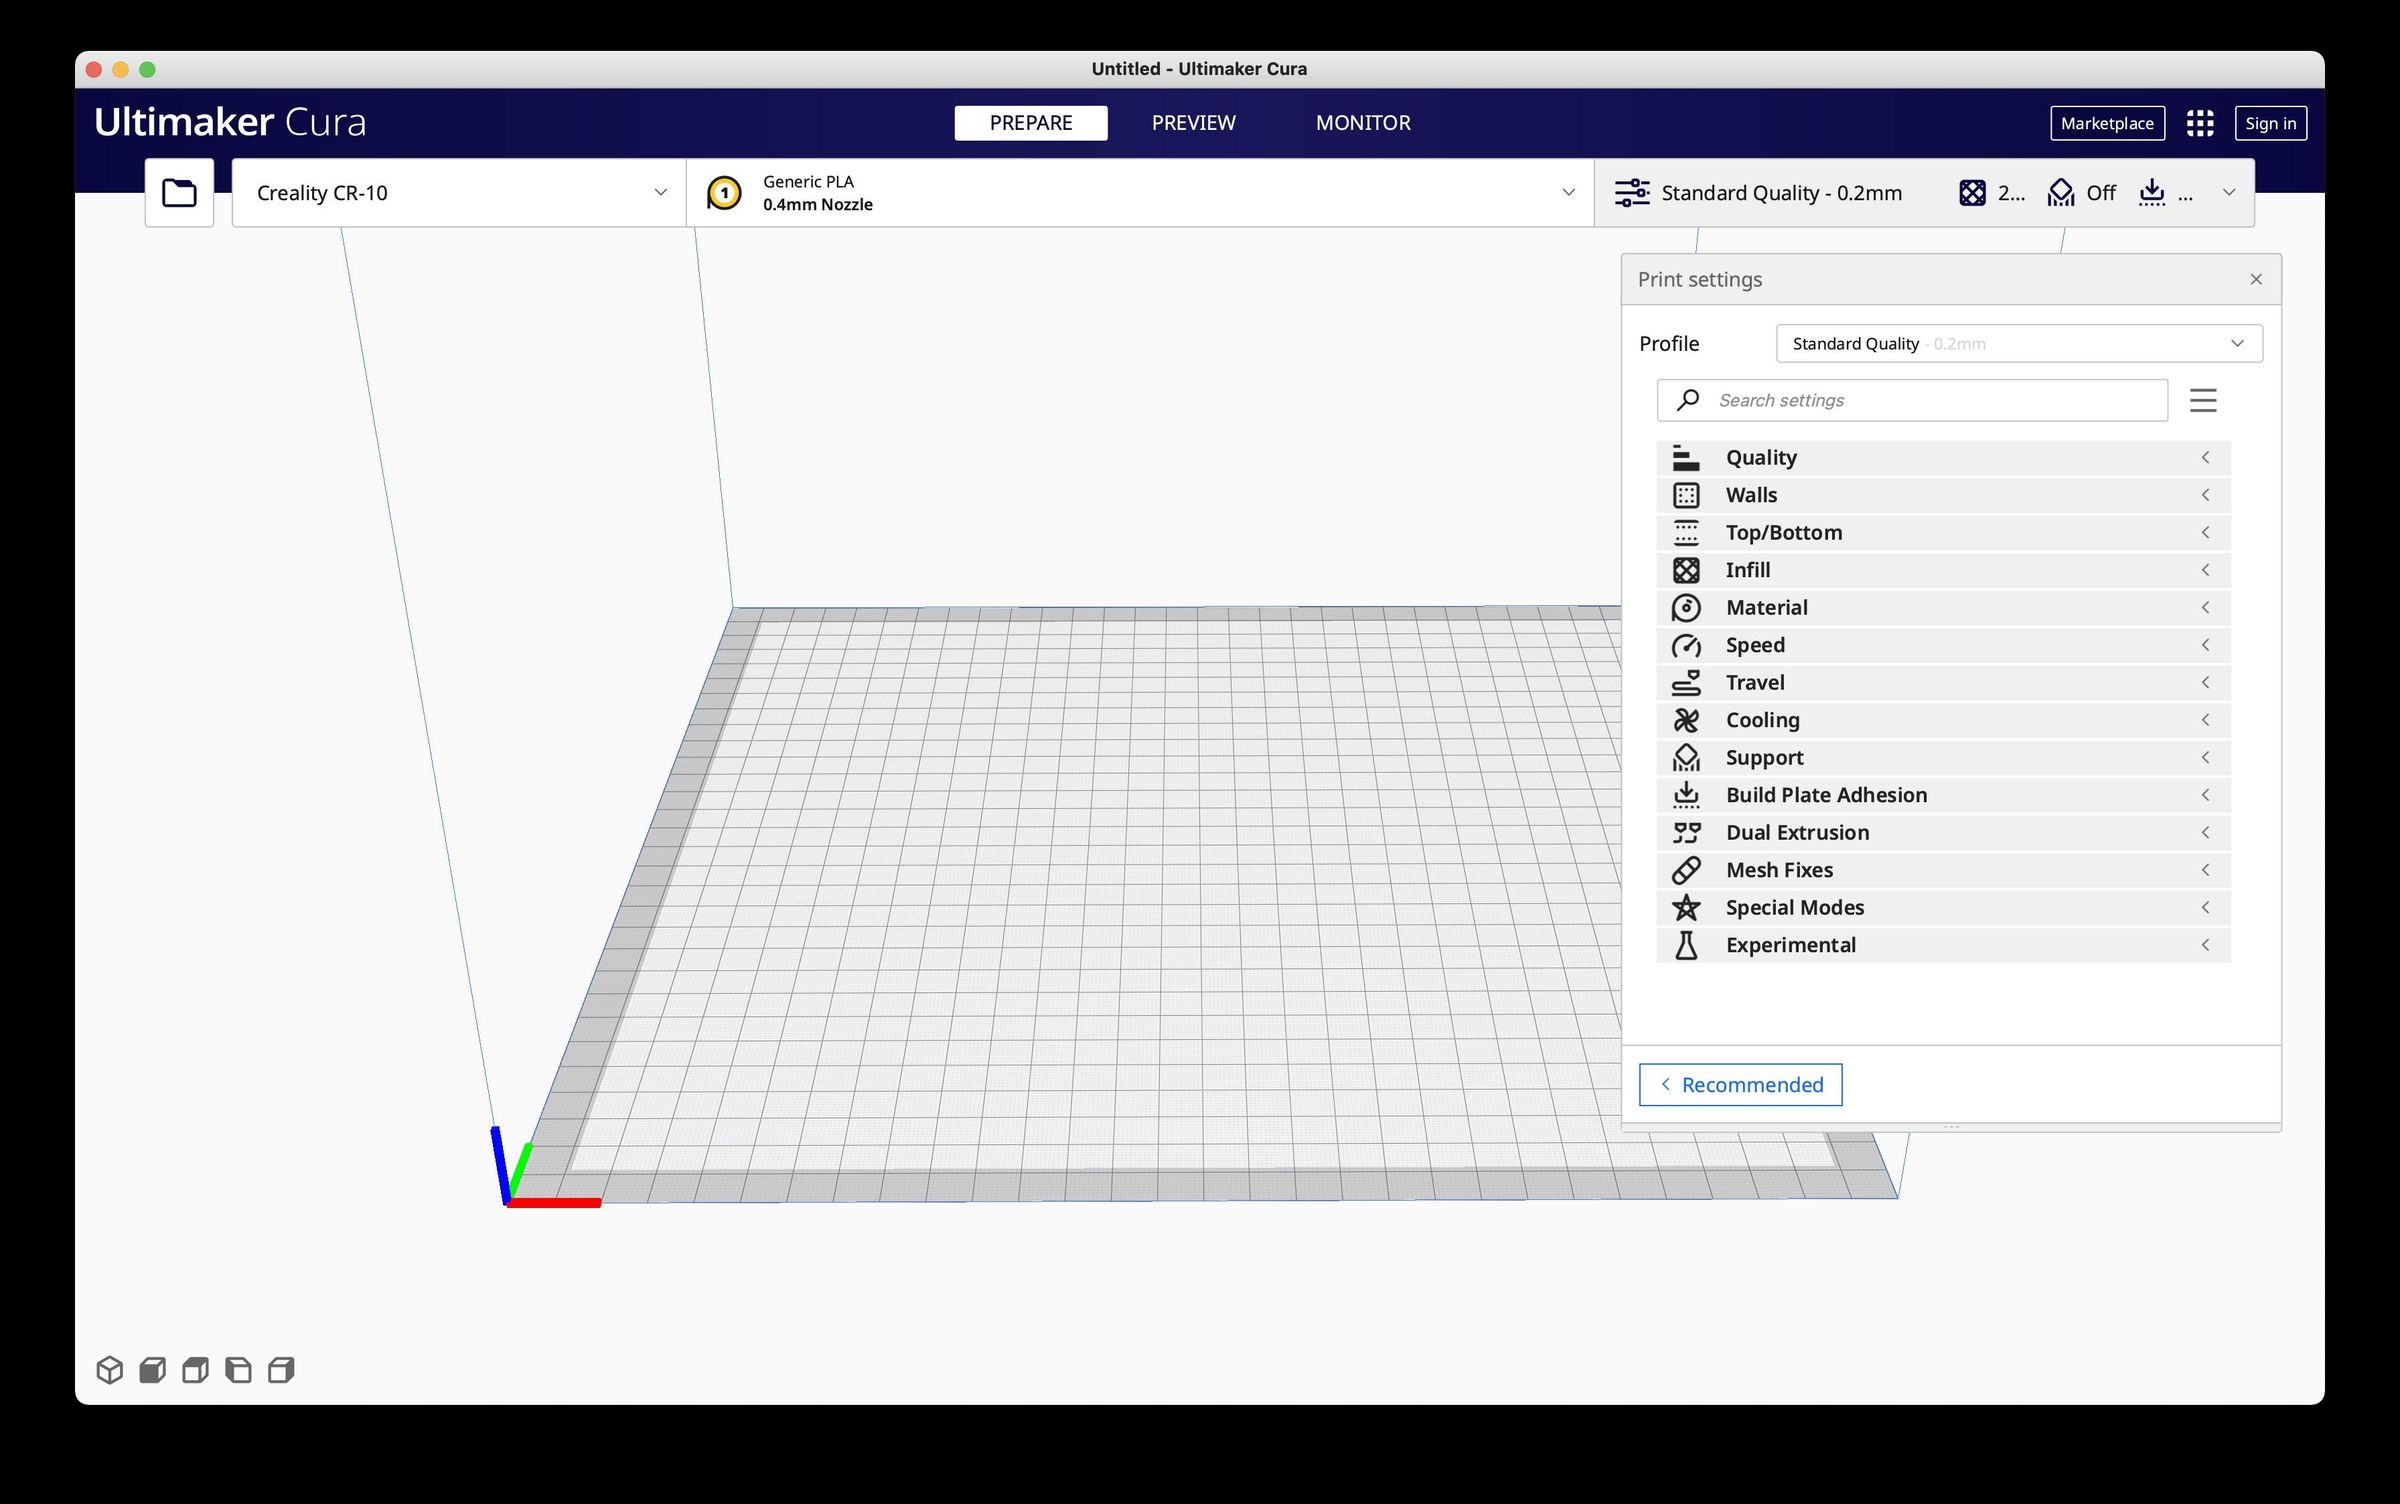Expand the Support settings section
Viewport: 2400px width, 1504px height.
point(1943,757)
